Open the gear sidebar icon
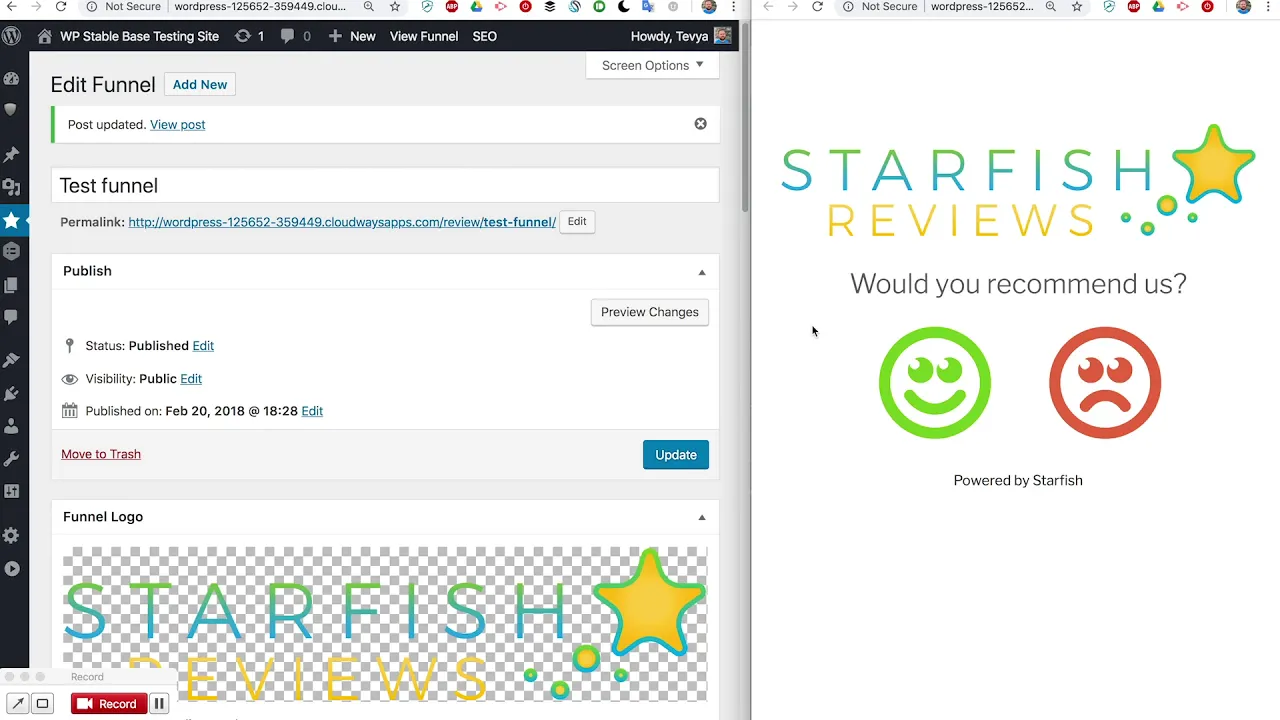1280x720 pixels. 12,536
